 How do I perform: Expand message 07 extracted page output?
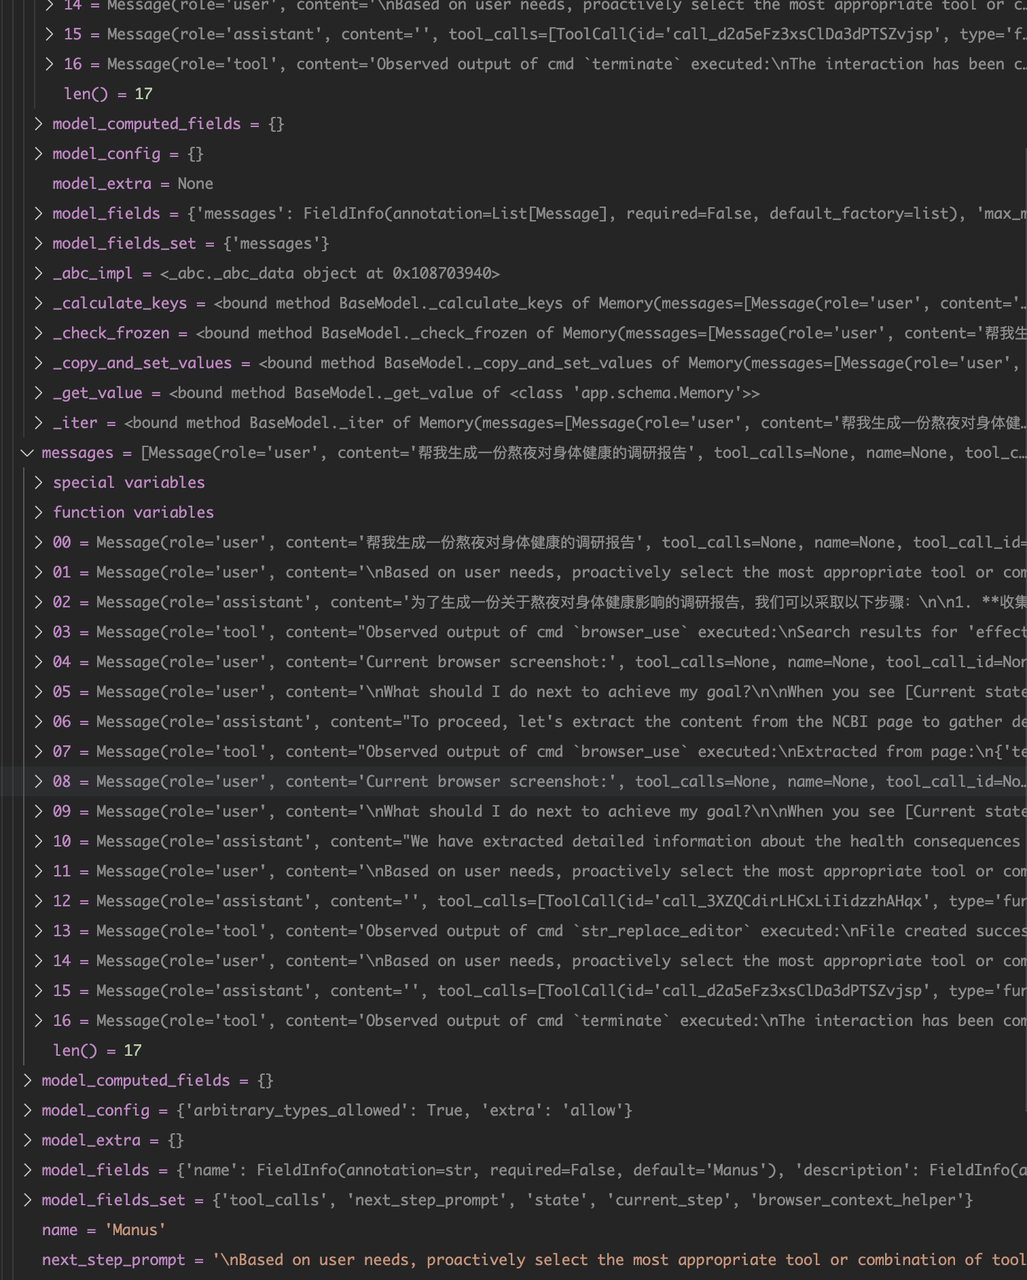pyautogui.click(x=39, y=752)
